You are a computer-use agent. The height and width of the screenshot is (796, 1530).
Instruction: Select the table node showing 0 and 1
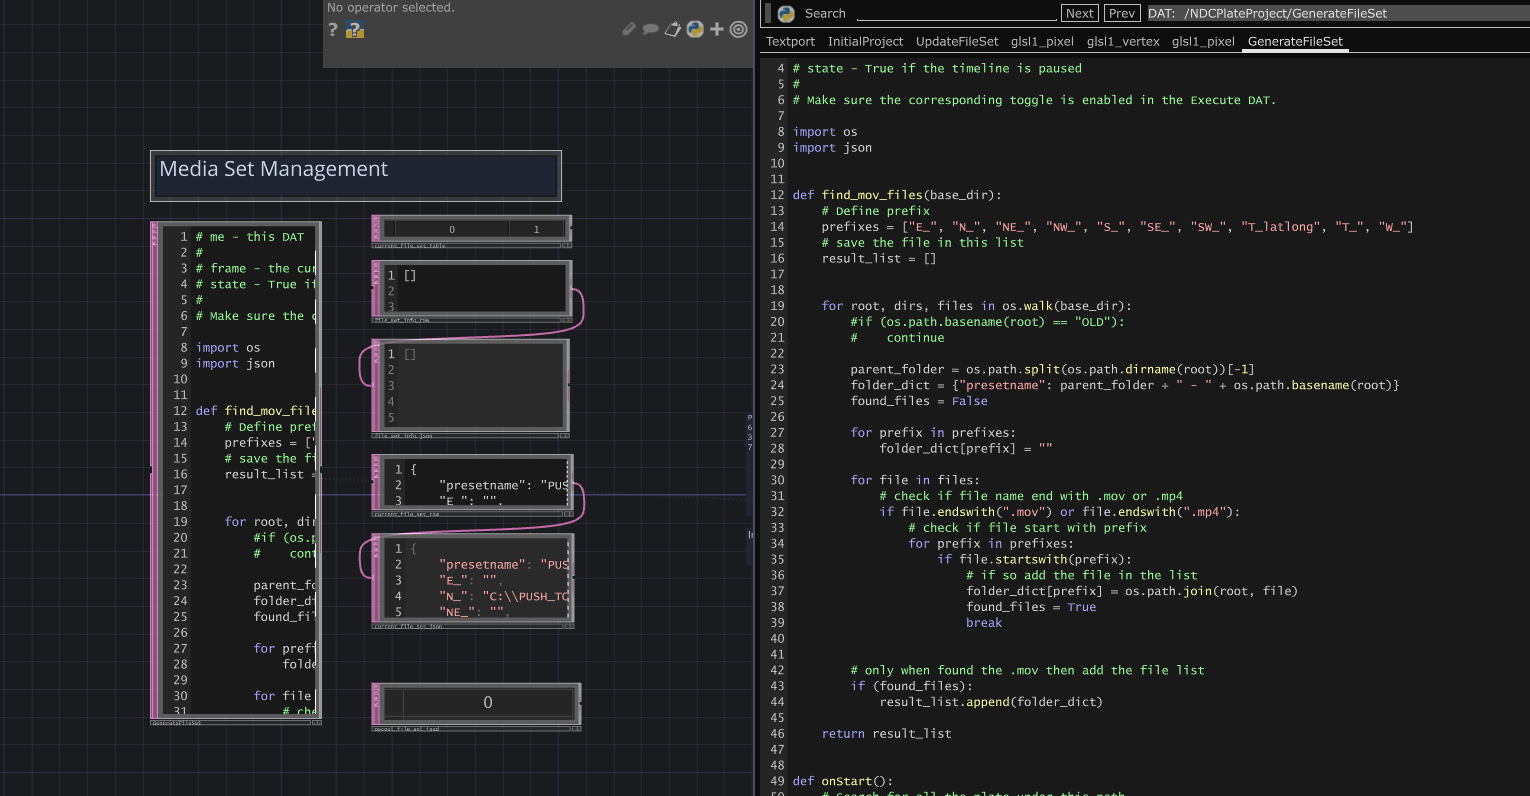click(x=471, y=231)
